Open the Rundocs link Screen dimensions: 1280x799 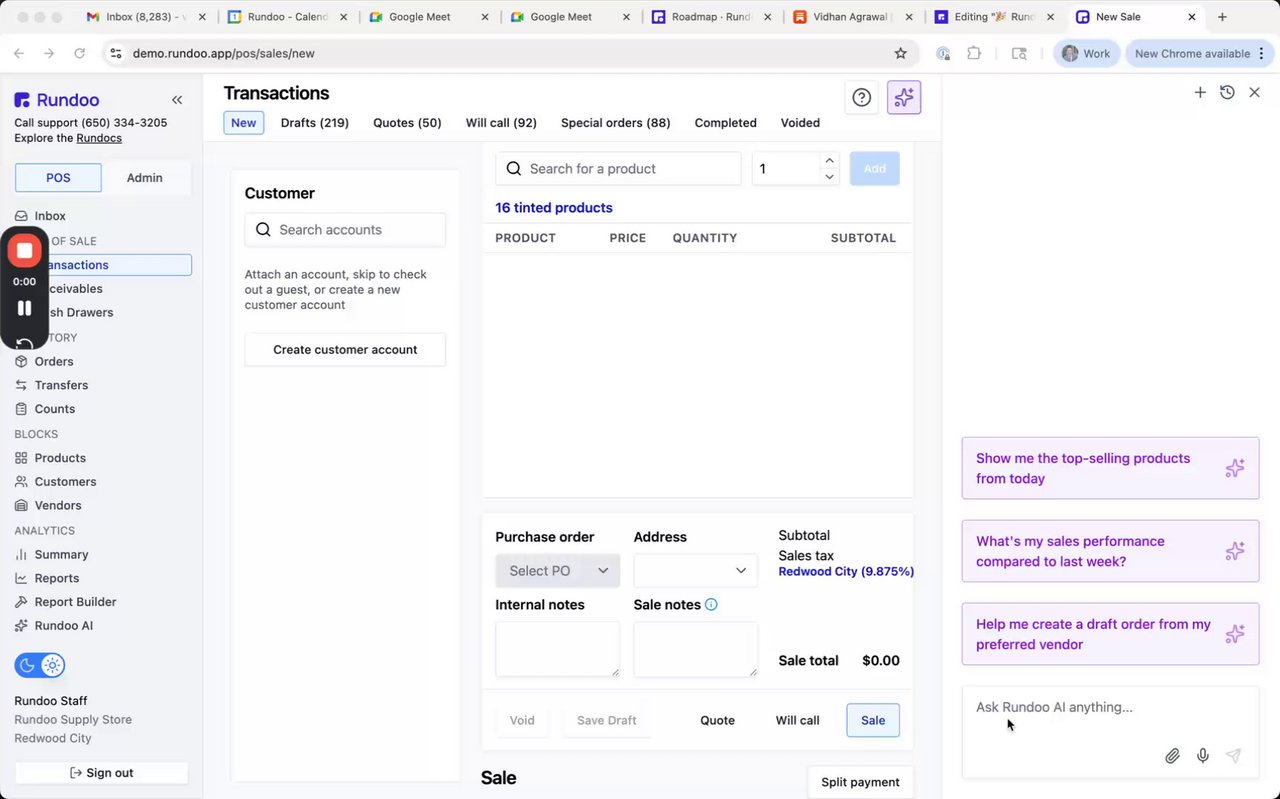99,138
